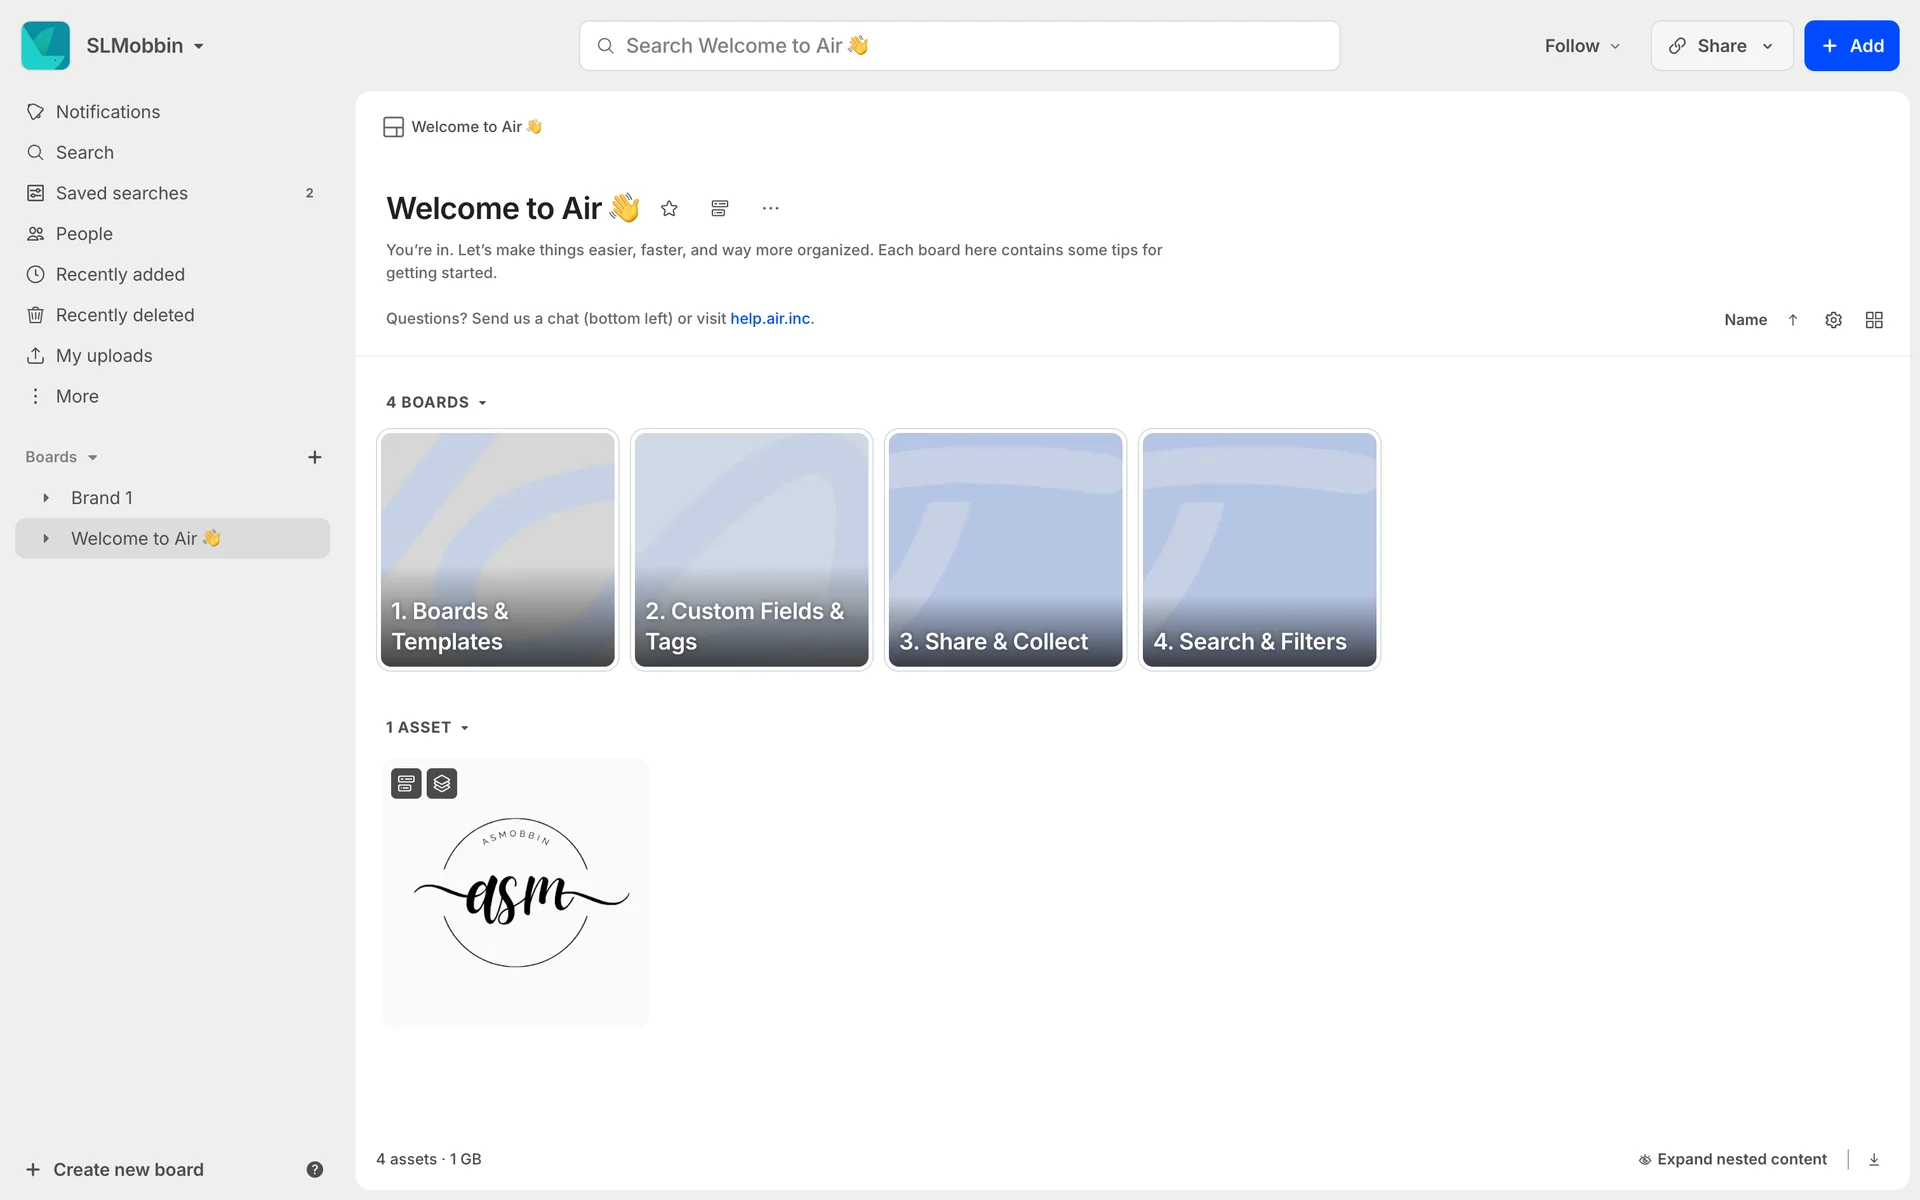Open custom fields panel icon beside title
The width and height of the screenshot is (1920, 1200).
click(x=719, y=208)
